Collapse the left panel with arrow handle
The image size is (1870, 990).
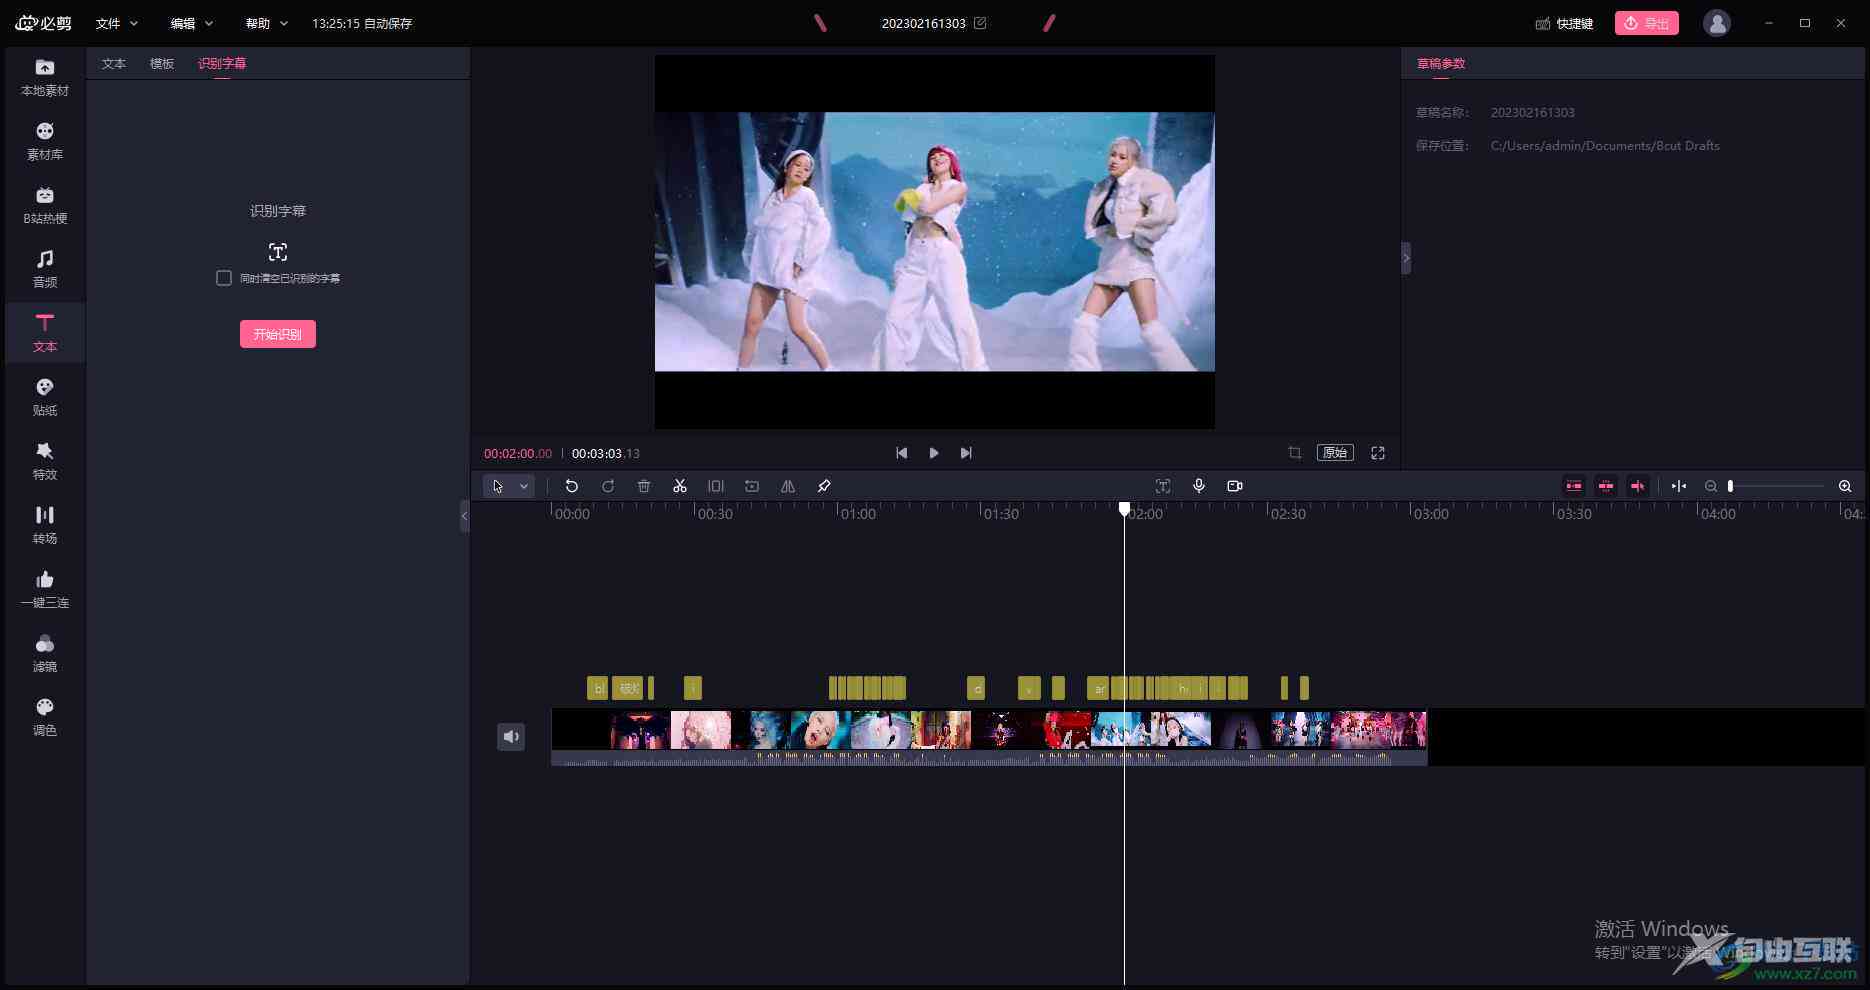coord(464,516)
